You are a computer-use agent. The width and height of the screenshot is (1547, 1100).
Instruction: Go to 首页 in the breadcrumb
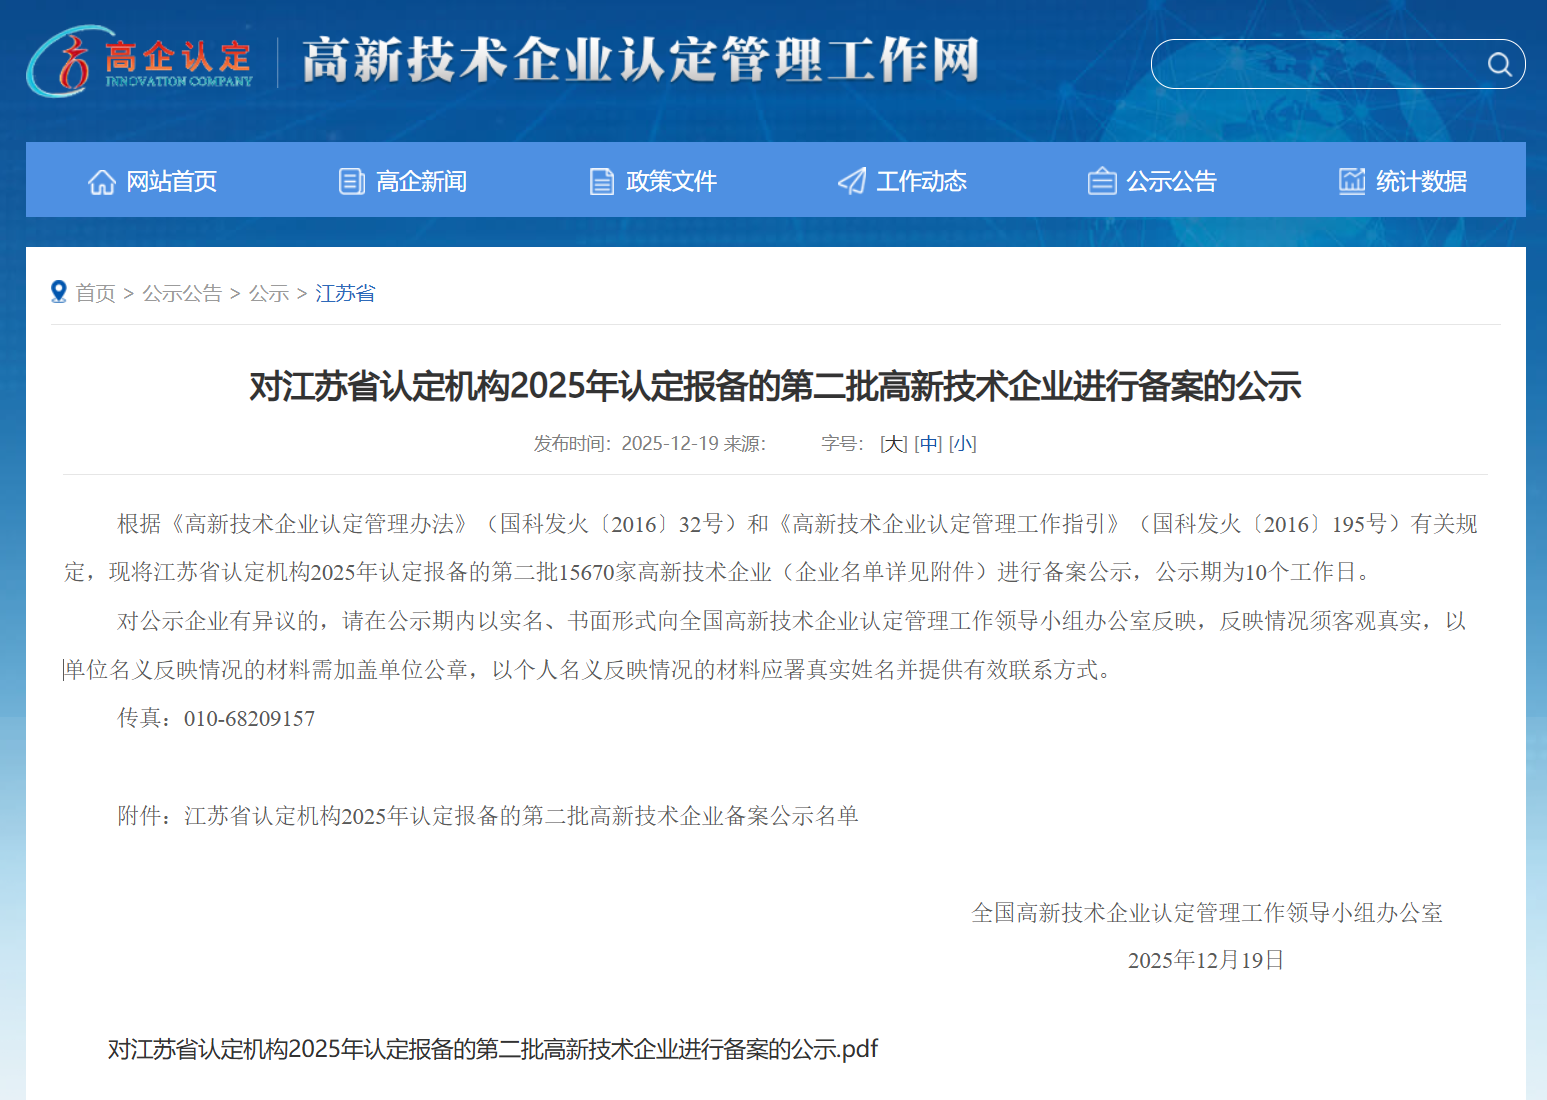point(96,293)
